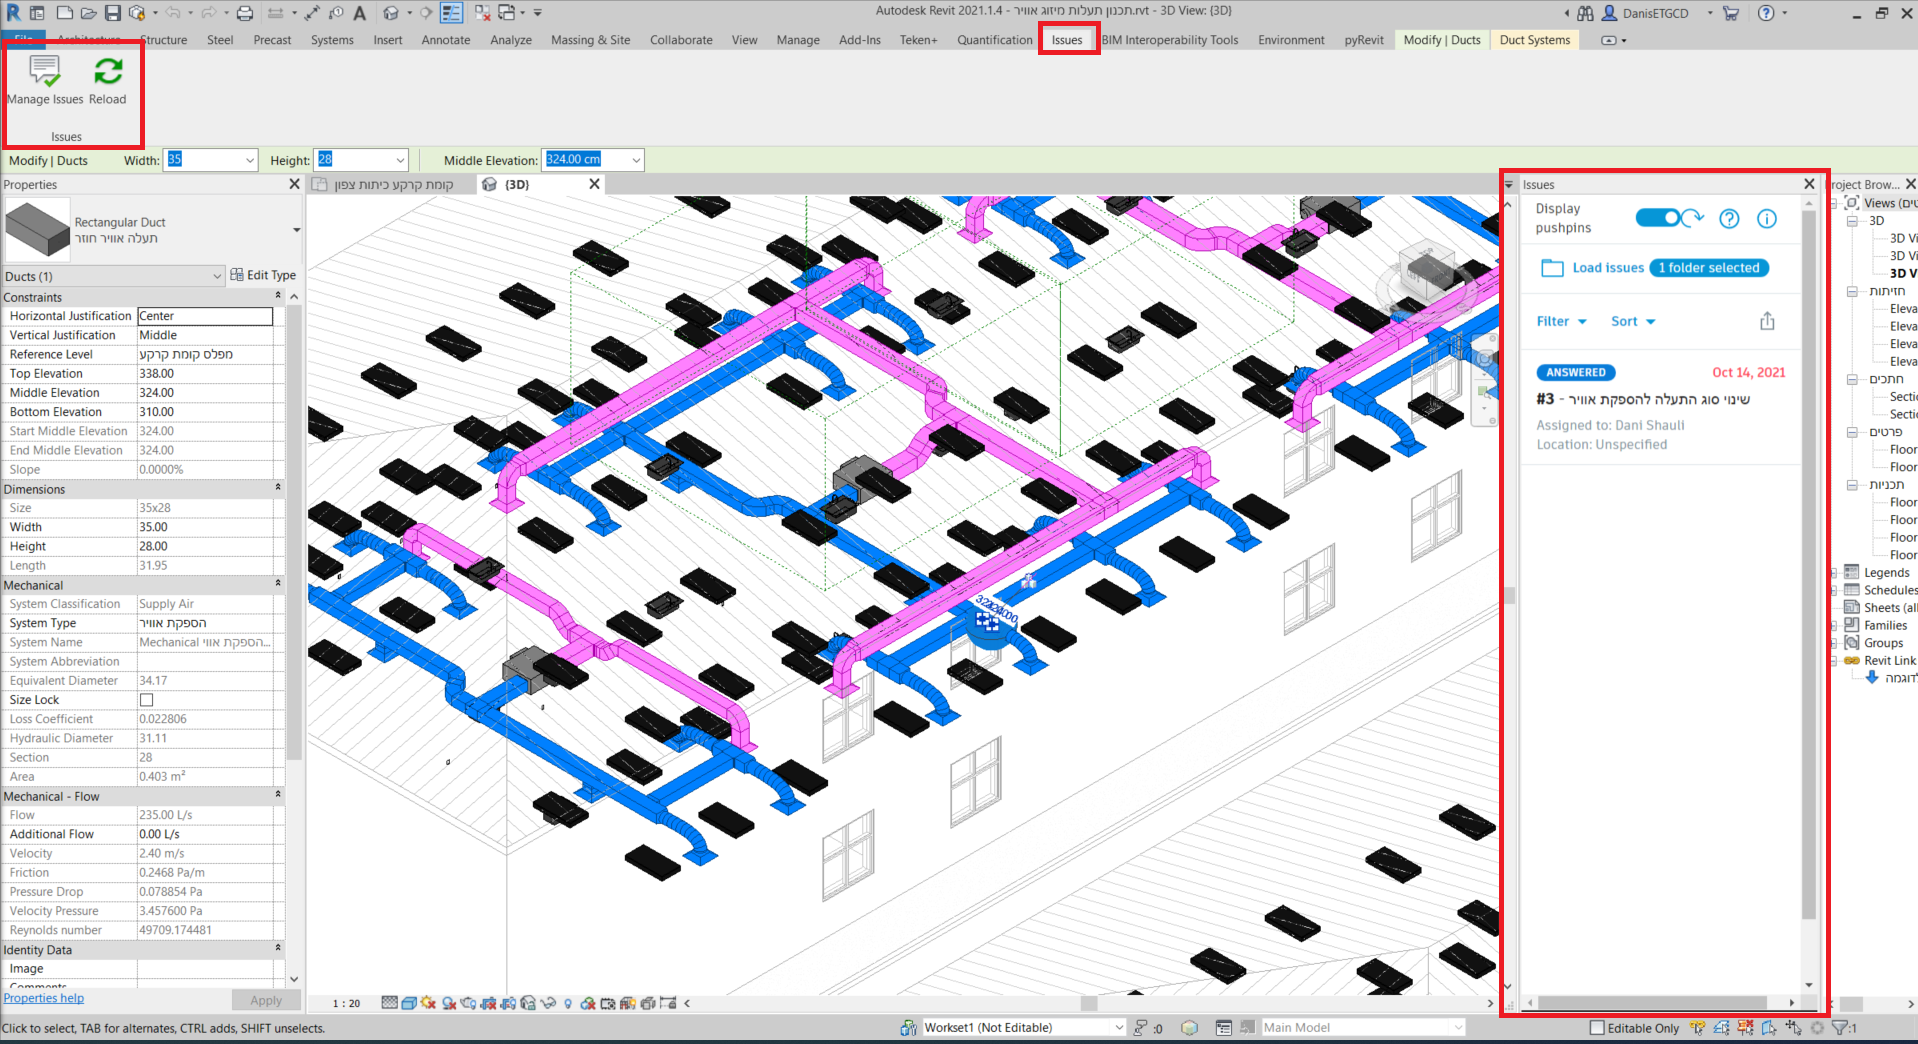The height and width of the screenshot is (1044, 1918).
Task: Click the filter funnel icon in status bar
Action: (1839, 1028)
